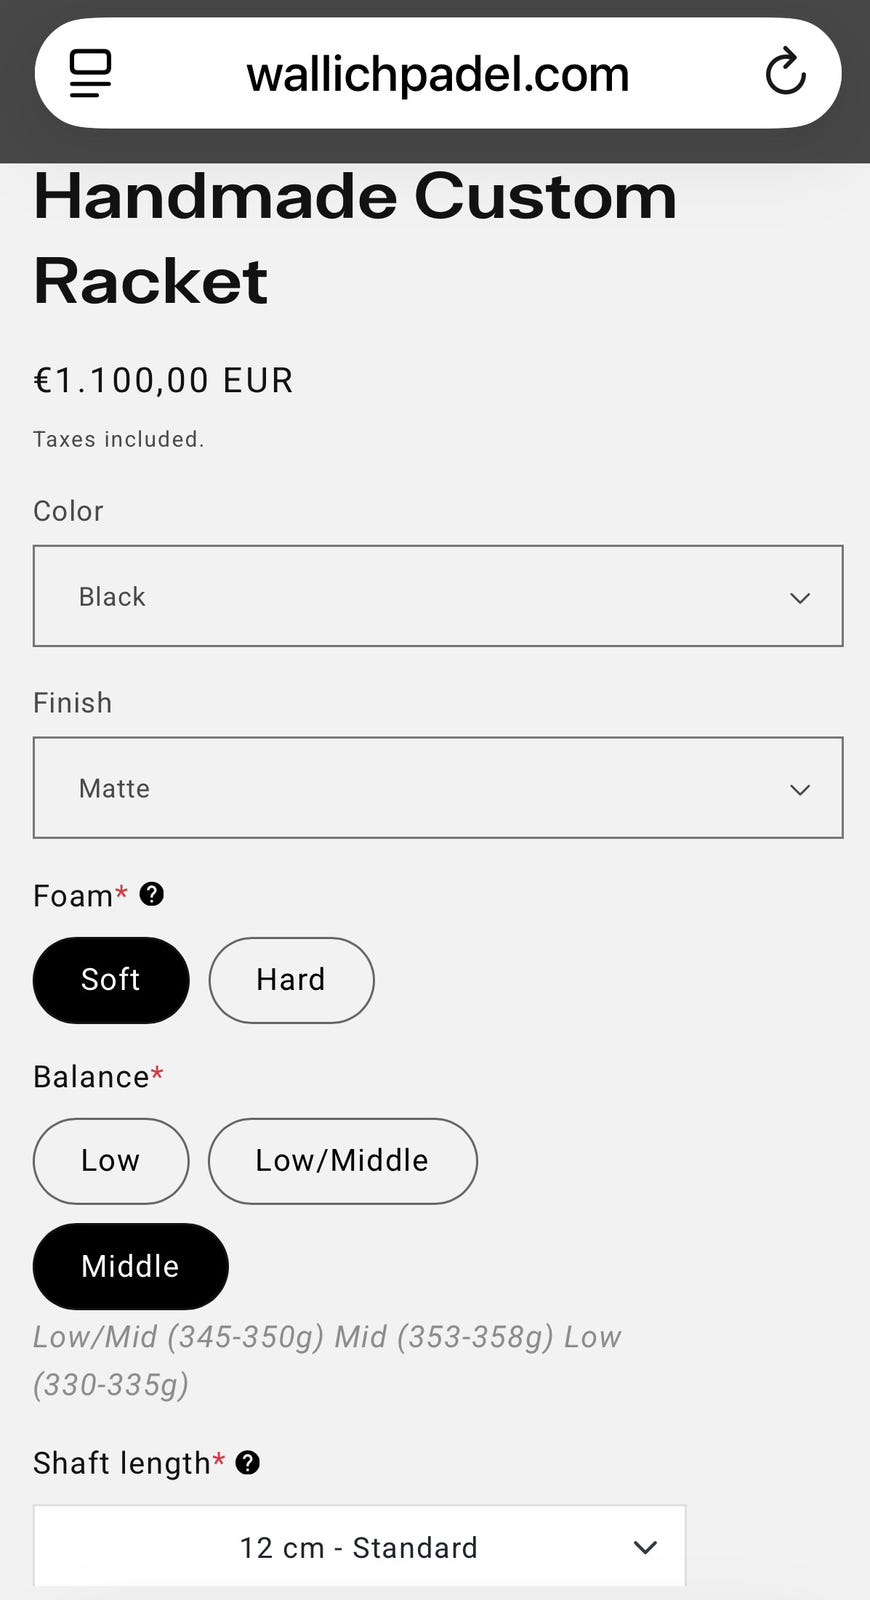The width and height of the screenshot is (870, 1600).
Task: Tap the €1.100,00 EUR price text
Action: tap(163, 380)
